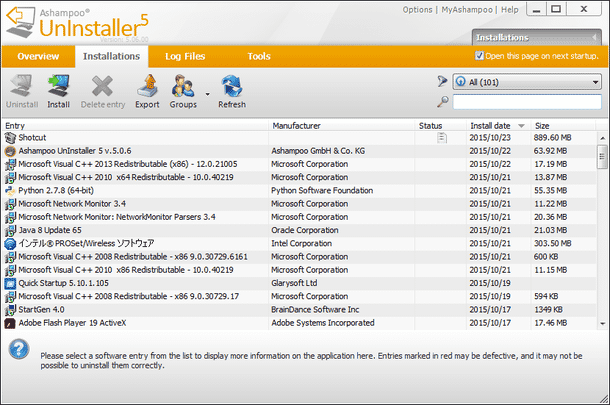
Task: Switch to the Overview tab
Action: (x=38, y=56)
